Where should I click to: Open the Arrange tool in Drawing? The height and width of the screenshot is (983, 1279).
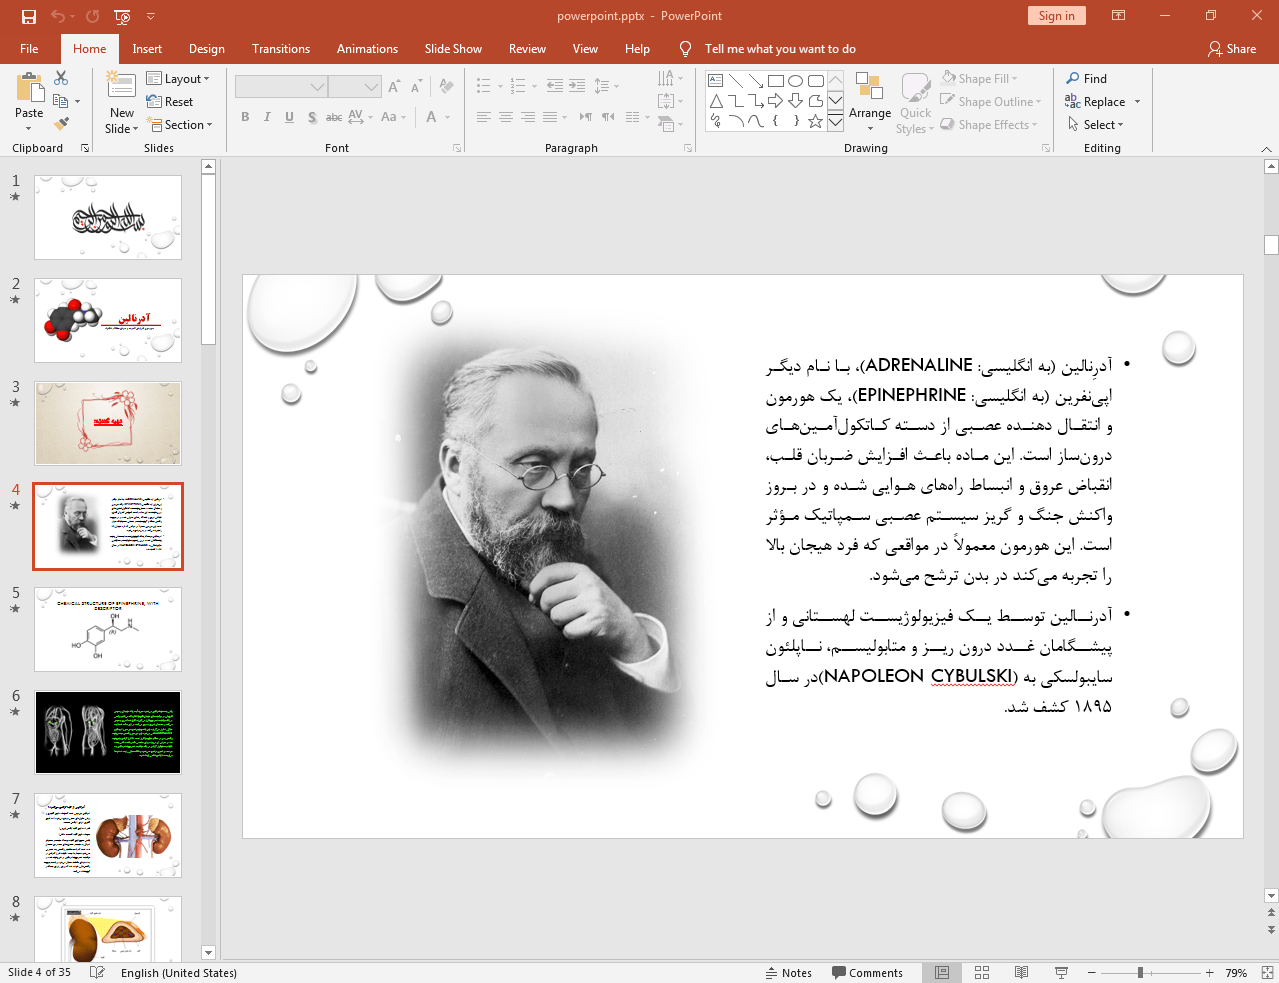(x=869, y=98)
